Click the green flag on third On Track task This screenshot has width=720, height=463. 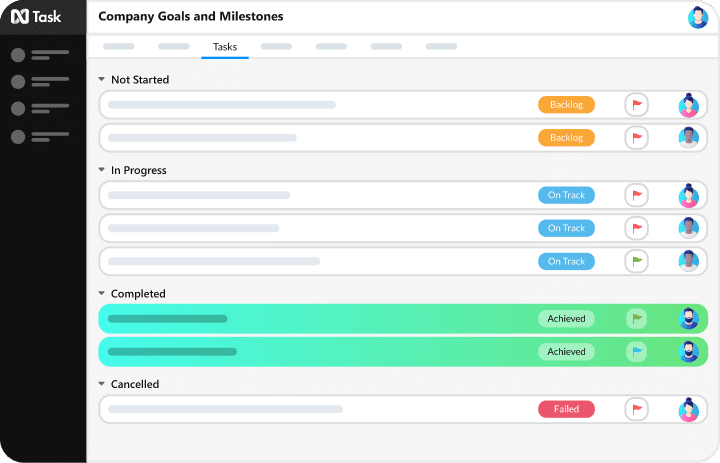[637, 261]
